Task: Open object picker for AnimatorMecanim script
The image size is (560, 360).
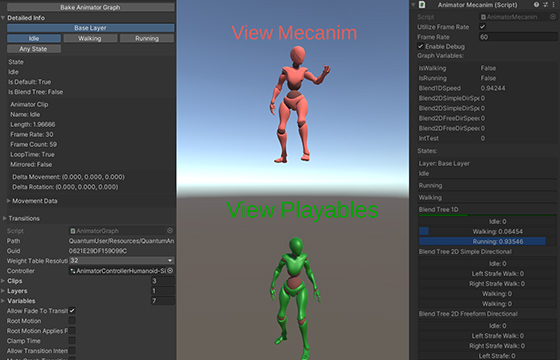Action: coord(553,17)
